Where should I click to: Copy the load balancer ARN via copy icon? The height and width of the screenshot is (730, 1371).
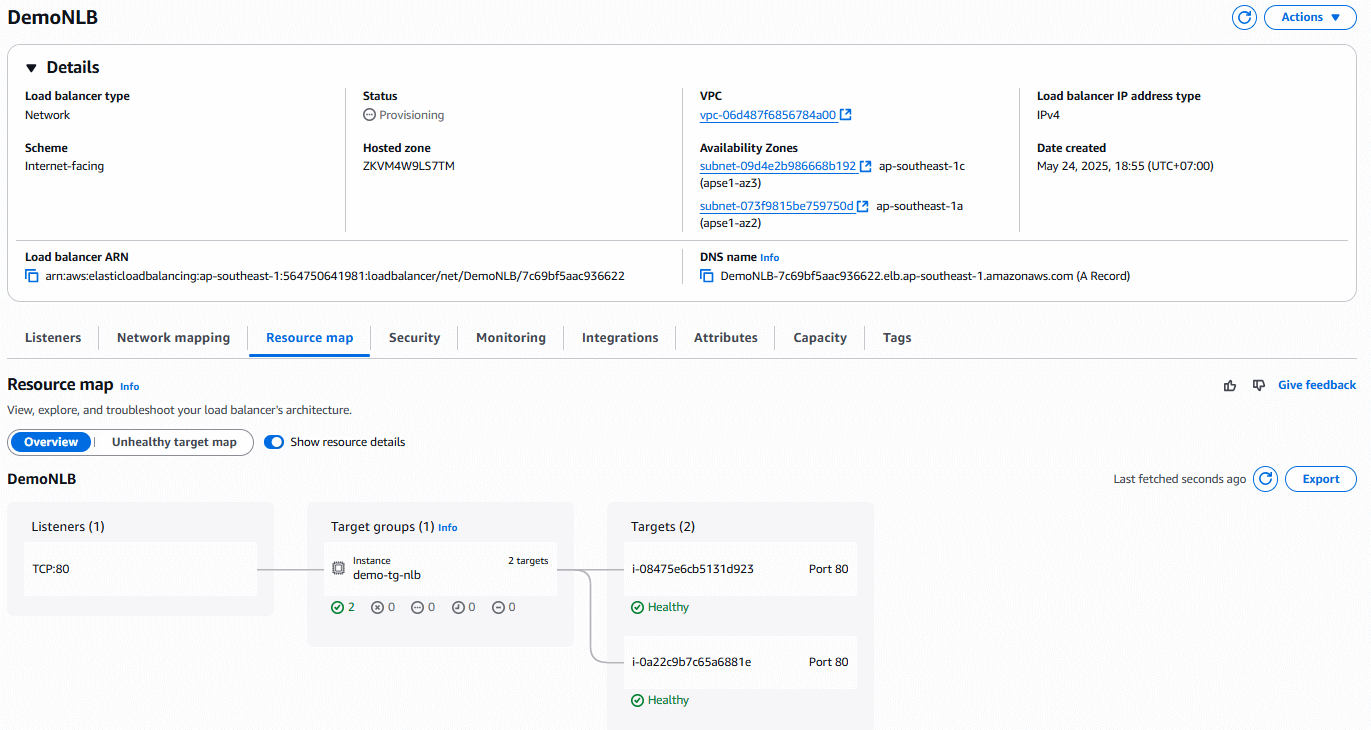[32, 276]
